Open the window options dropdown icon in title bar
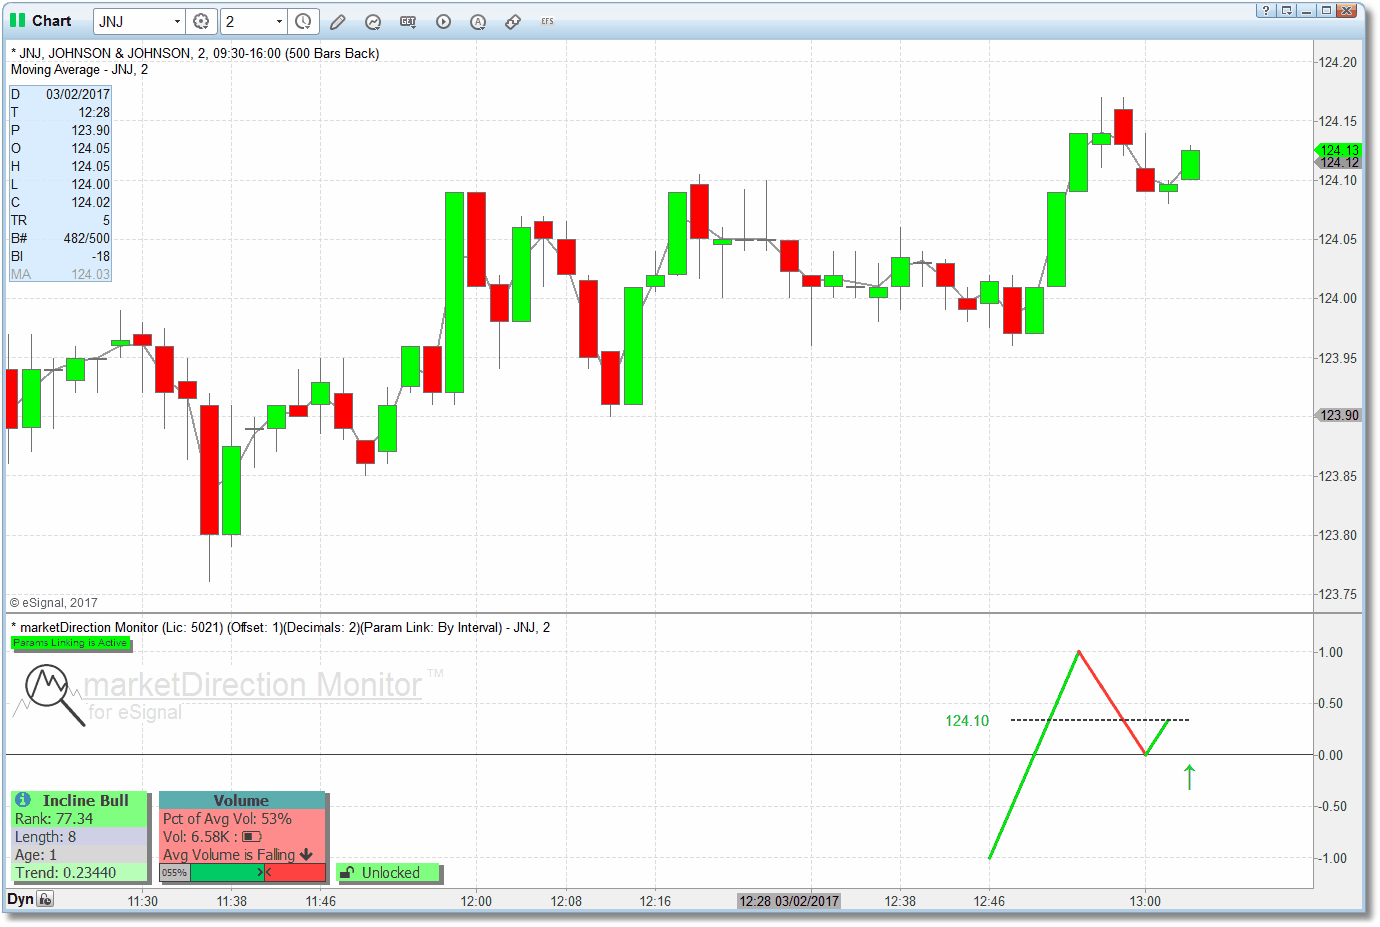This screenshot has height=927, width=1380. pyautogui.click(x=1287, y=10)
